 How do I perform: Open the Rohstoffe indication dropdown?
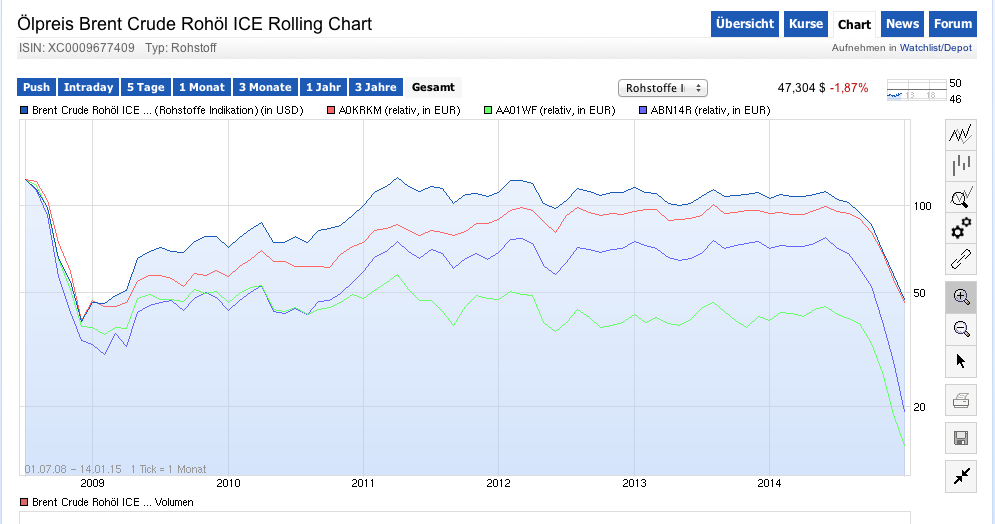click(x=663, y=88)
